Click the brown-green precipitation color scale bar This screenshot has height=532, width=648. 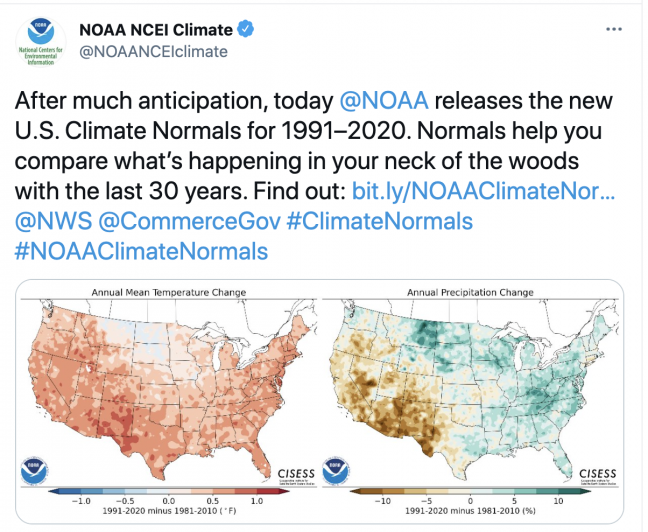click(470, 491)
